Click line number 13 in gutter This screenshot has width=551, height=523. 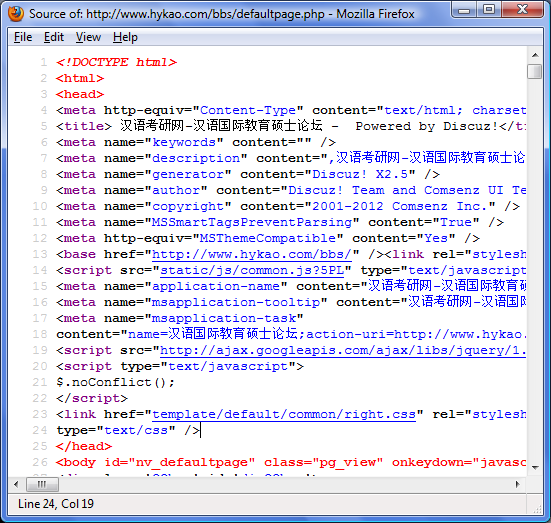click(40, 254)
